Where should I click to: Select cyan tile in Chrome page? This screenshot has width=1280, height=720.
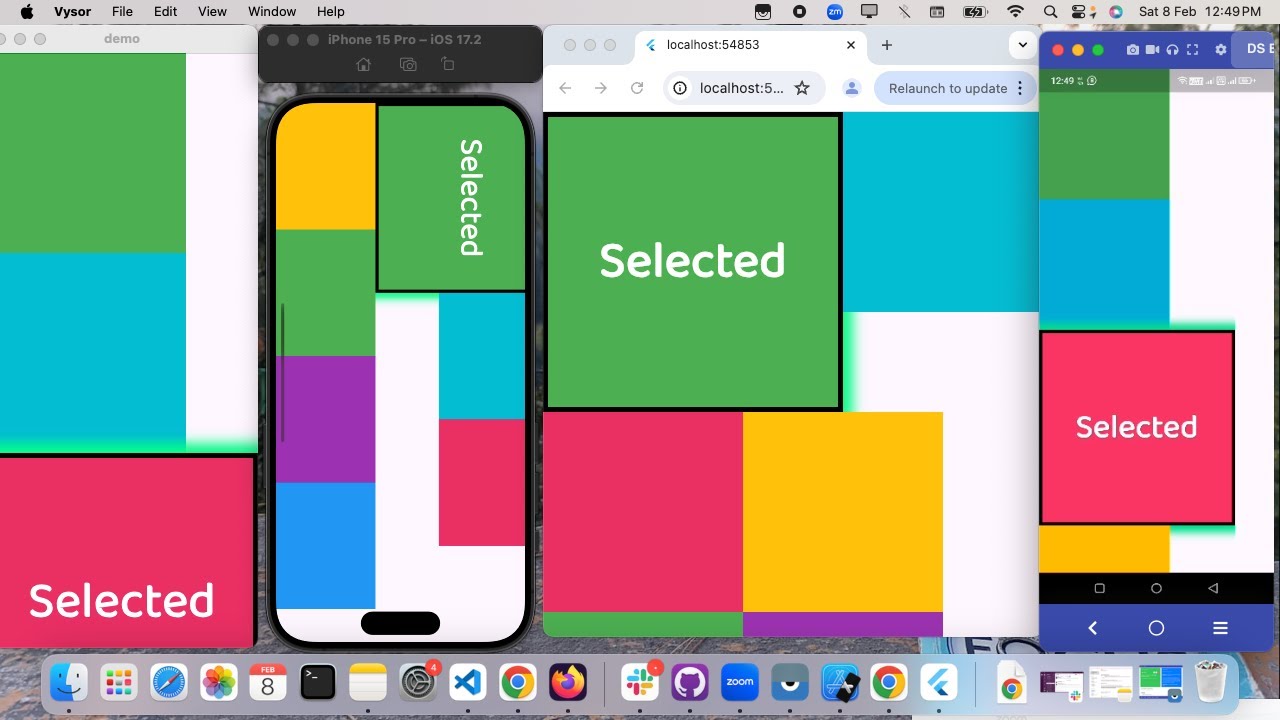tap(940, 212)
